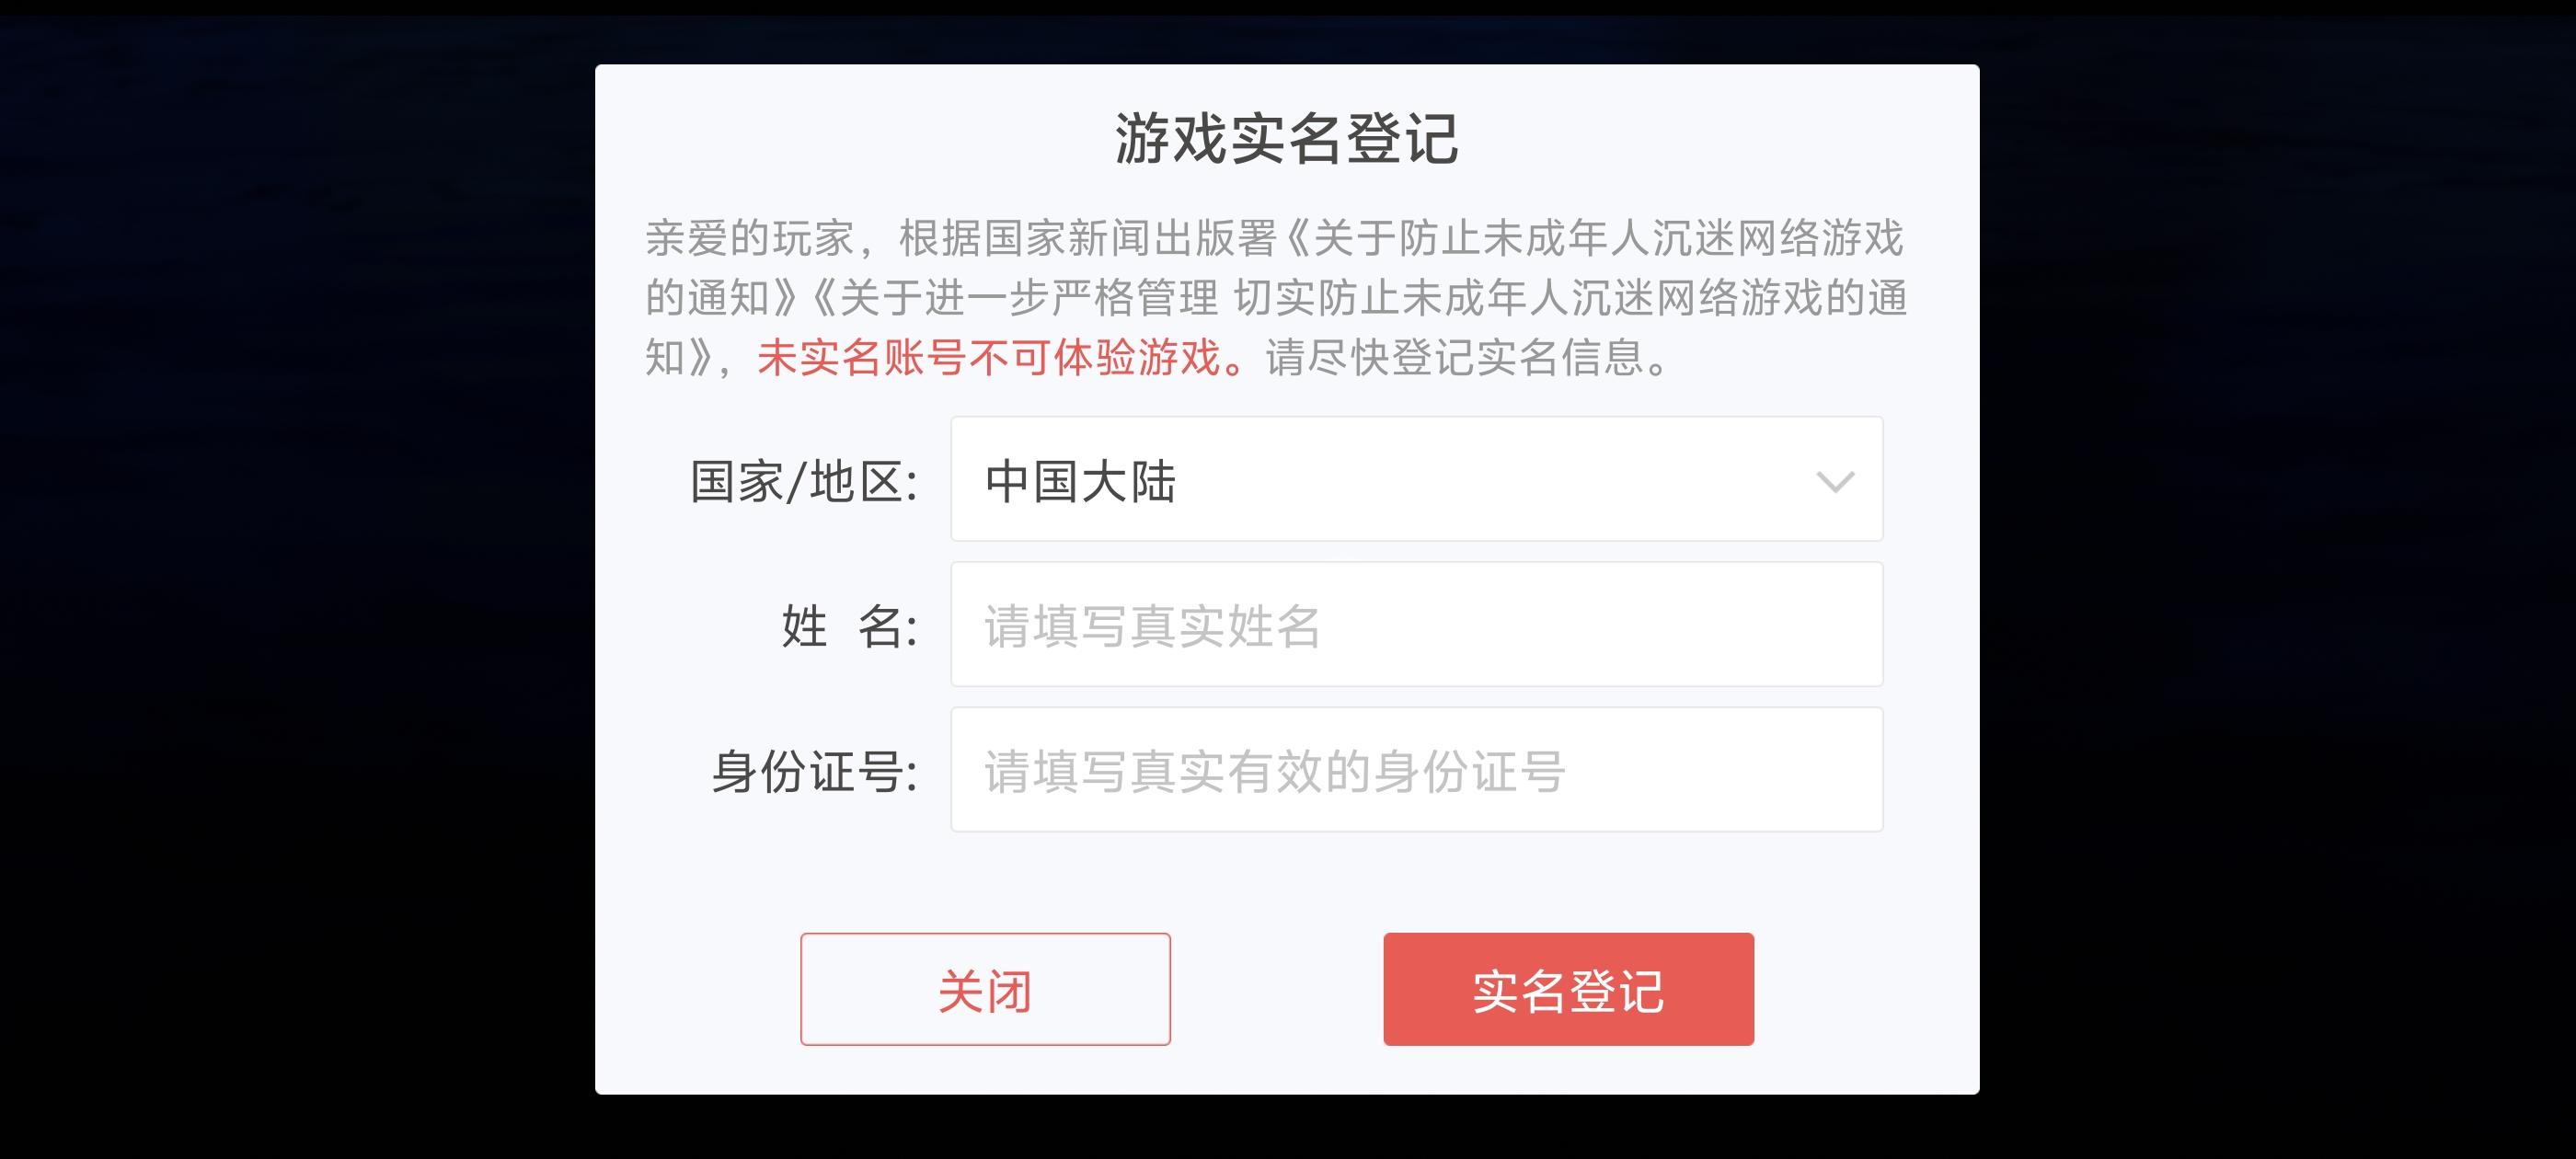
Task: Click the 国家/地区 field label
Action: 804,482
